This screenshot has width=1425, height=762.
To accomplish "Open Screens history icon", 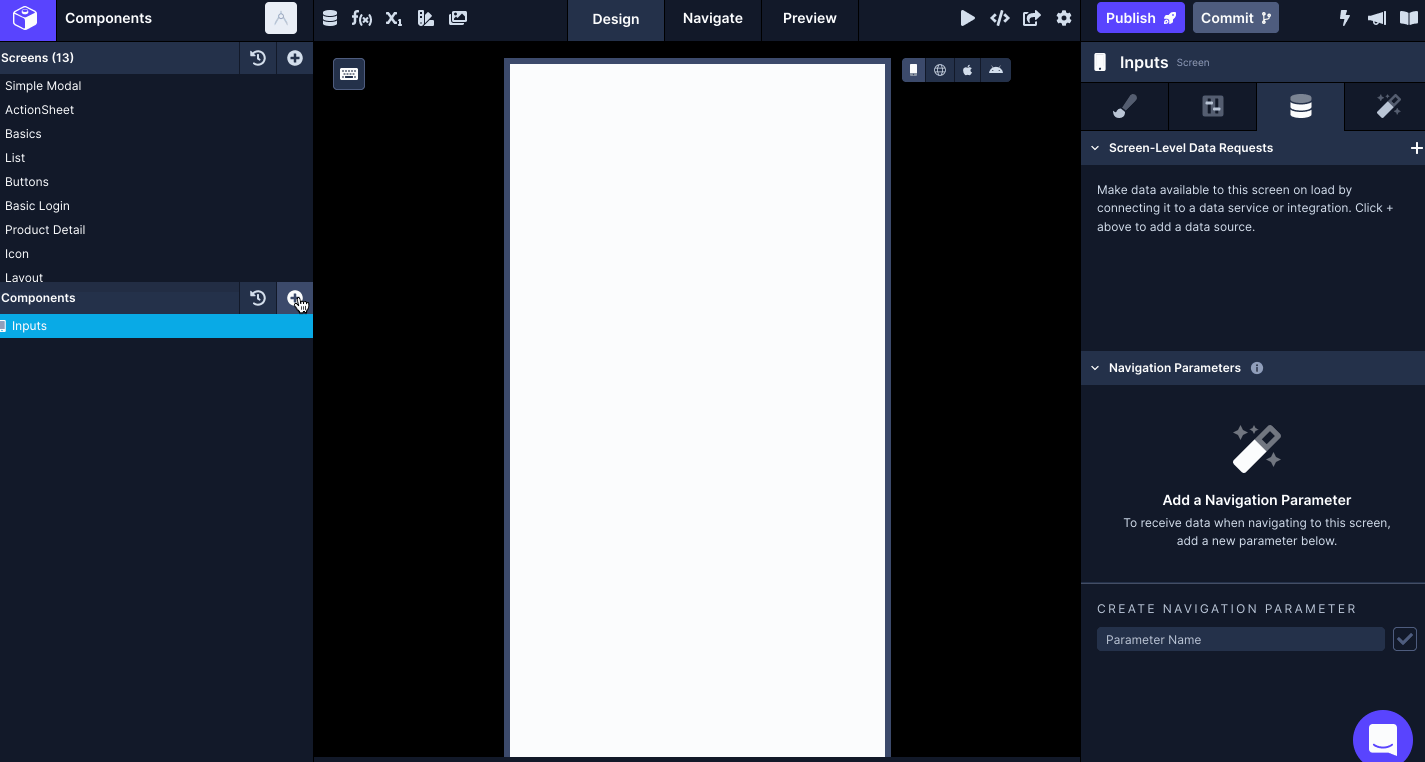I will (x=258, y=58).
